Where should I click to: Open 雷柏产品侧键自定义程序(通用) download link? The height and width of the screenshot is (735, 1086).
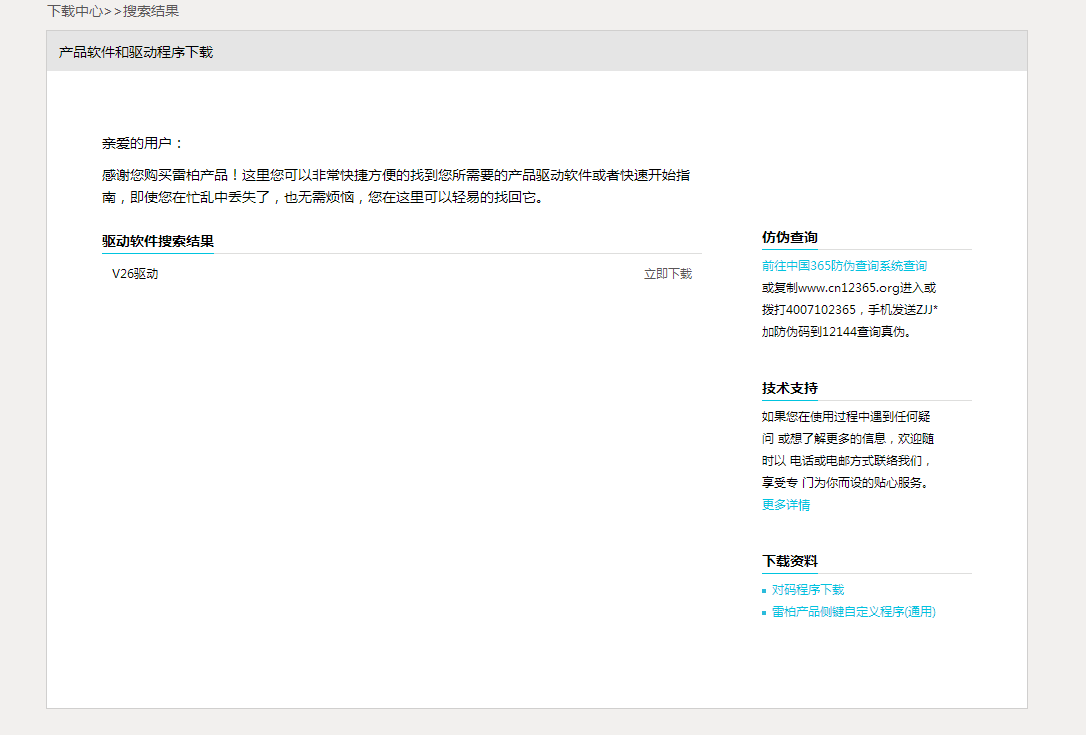tap(853, 612)
